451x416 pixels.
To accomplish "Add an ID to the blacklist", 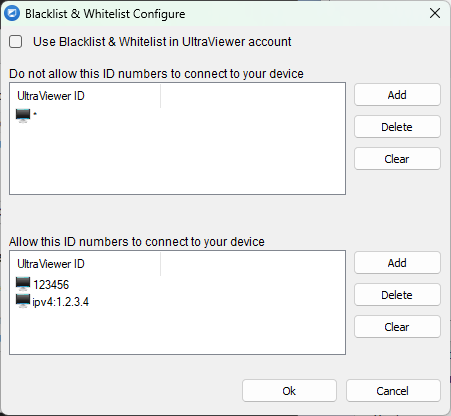I will tap(397, 95).
